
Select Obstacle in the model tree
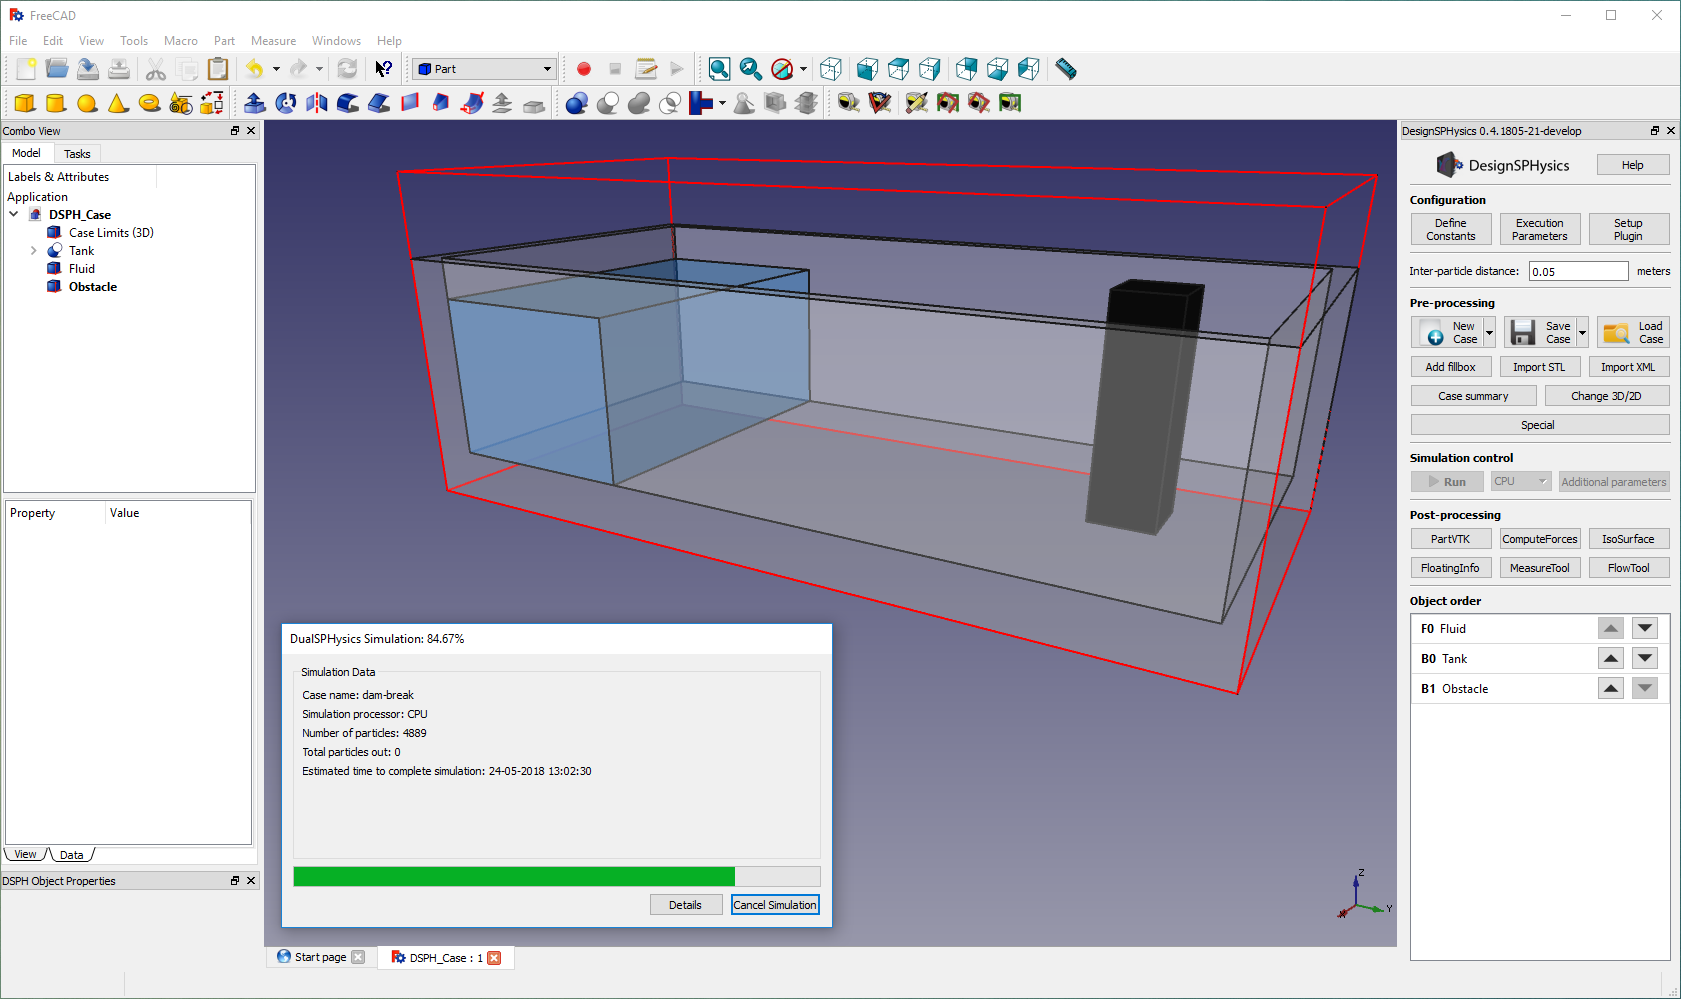(93, 287)
